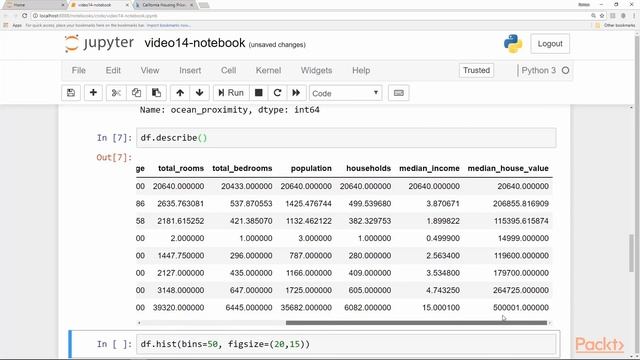Click the Python 3 kernel idle indicator circle
The height and width of the screenshot is (360, 640).
[x=565, y=70]
